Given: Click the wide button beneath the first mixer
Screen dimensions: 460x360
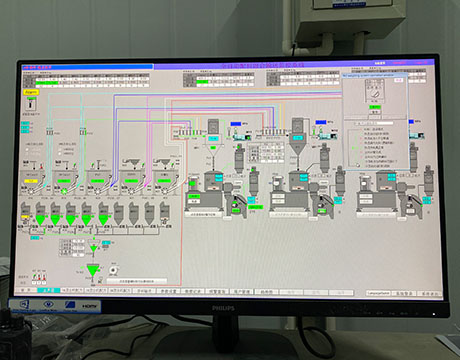Looking at the screenshot, I should click(203, 215).
